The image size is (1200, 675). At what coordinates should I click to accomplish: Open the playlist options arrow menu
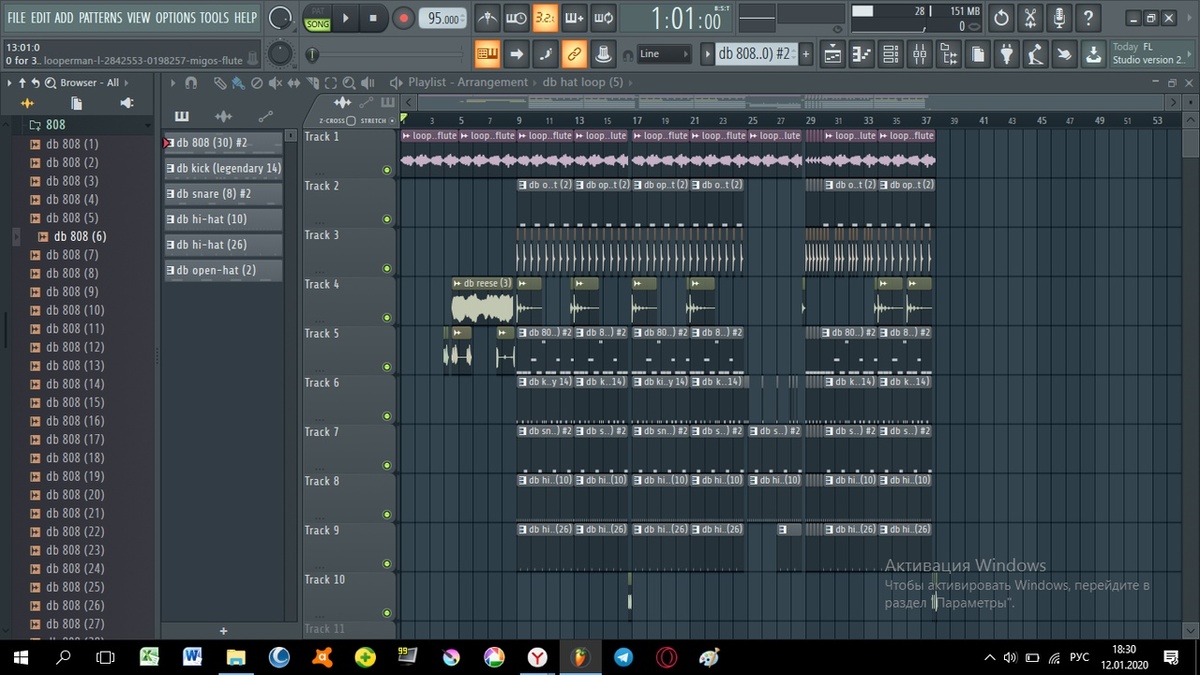[x=174, y=83]
